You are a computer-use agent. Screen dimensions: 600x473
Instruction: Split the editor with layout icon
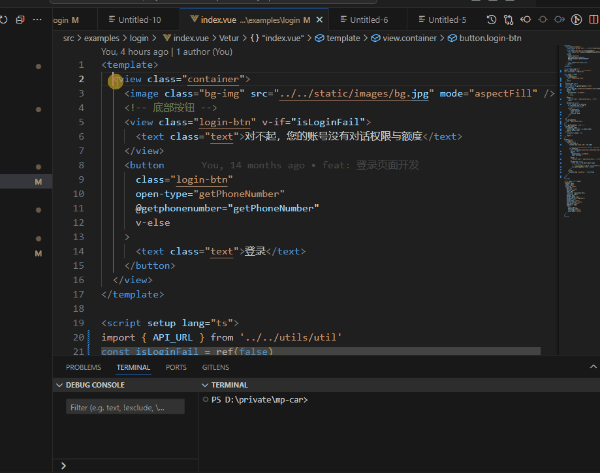(595, 19)
